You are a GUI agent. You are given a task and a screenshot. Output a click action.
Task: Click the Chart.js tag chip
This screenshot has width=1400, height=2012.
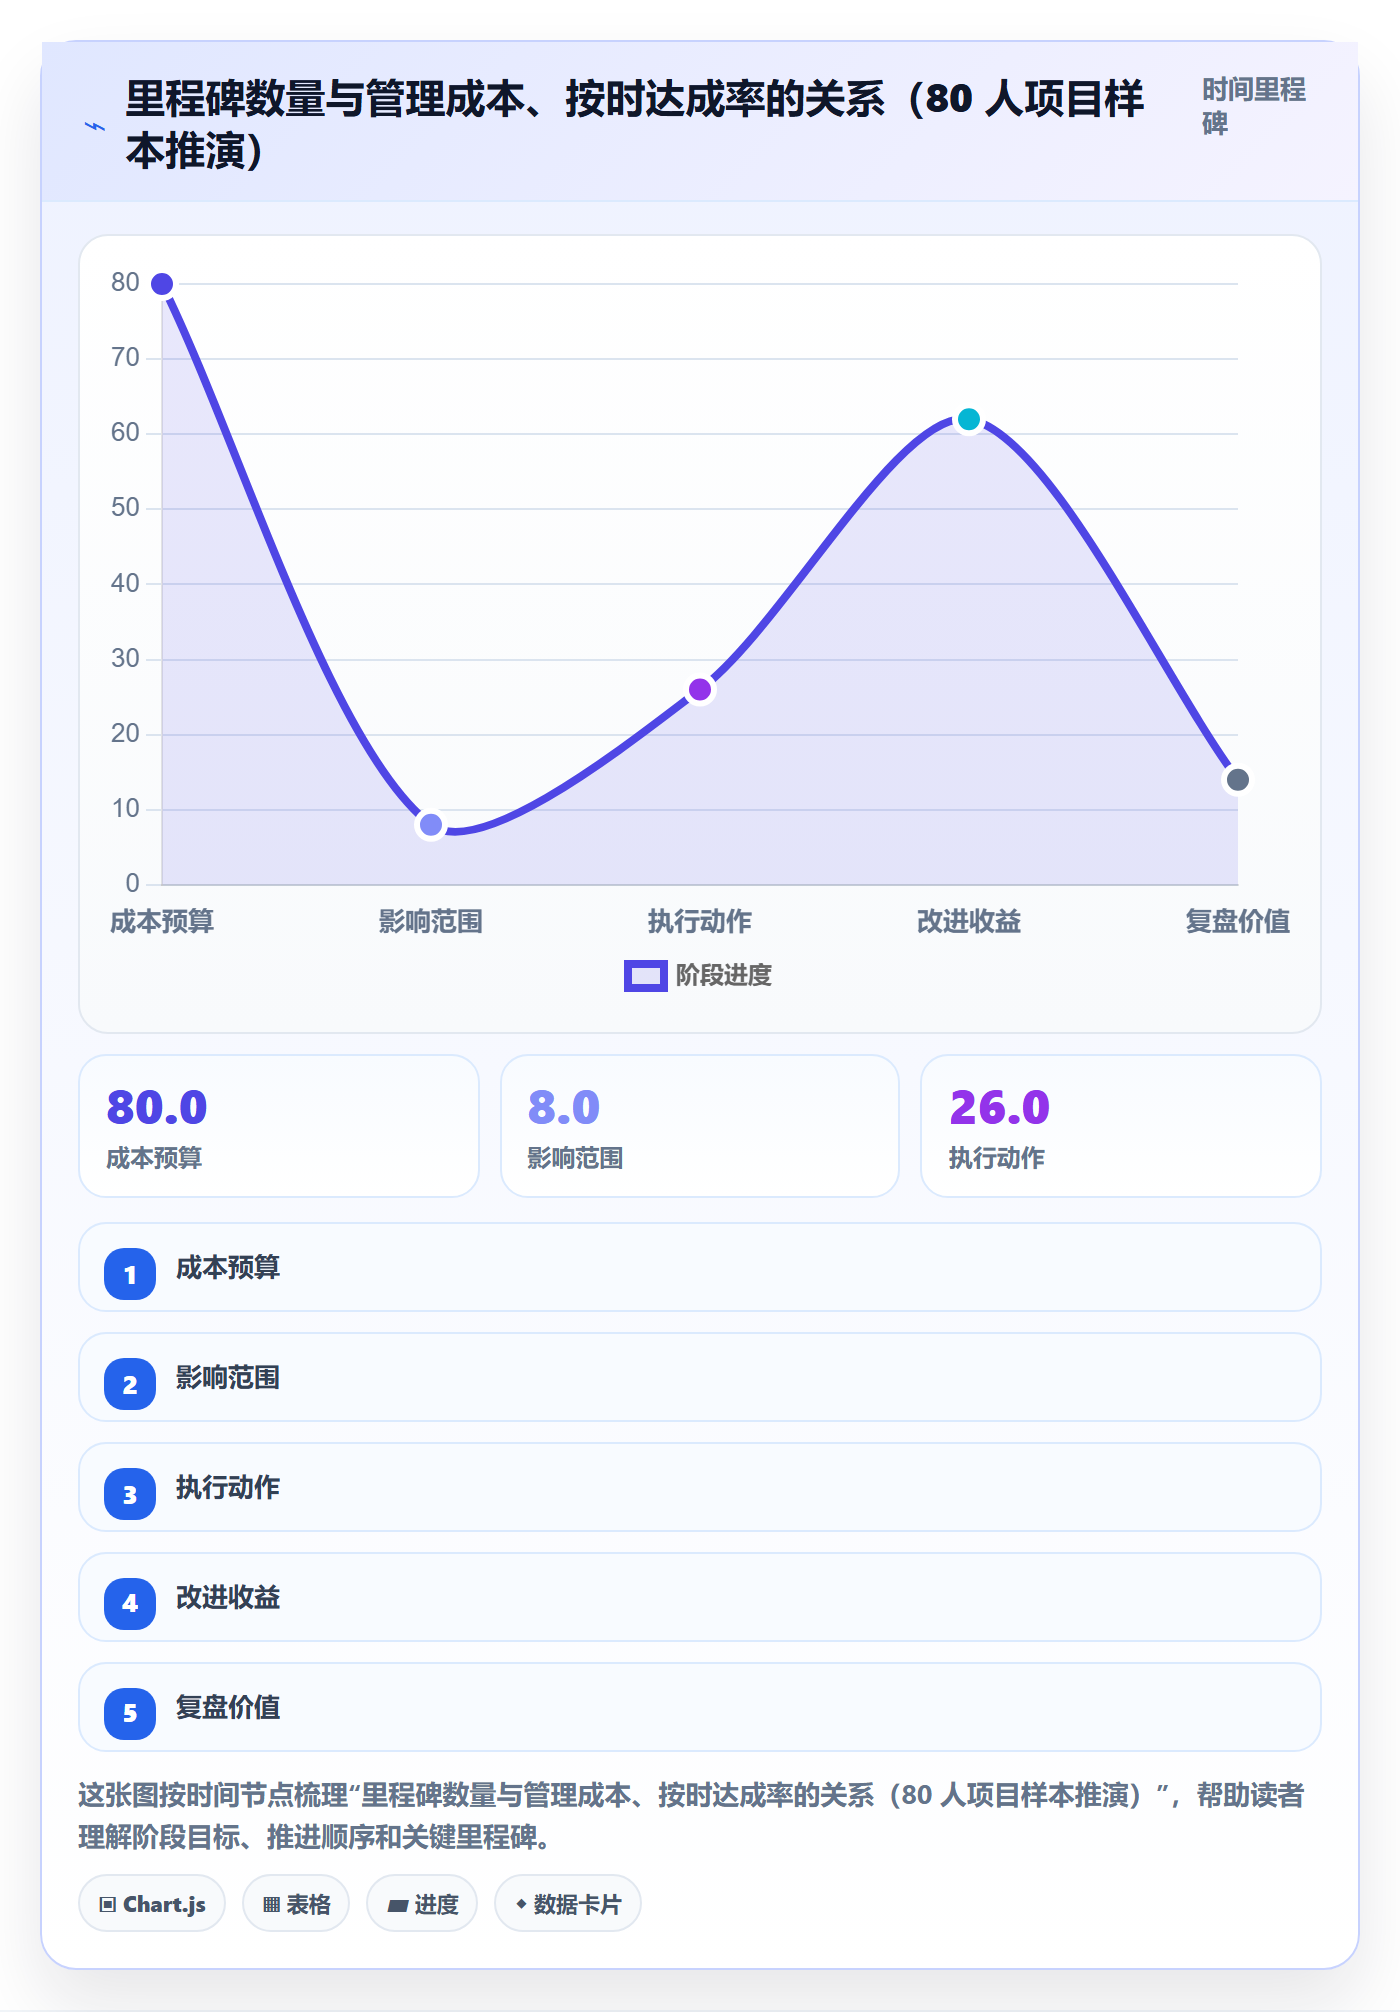(x=152, y=1904)
